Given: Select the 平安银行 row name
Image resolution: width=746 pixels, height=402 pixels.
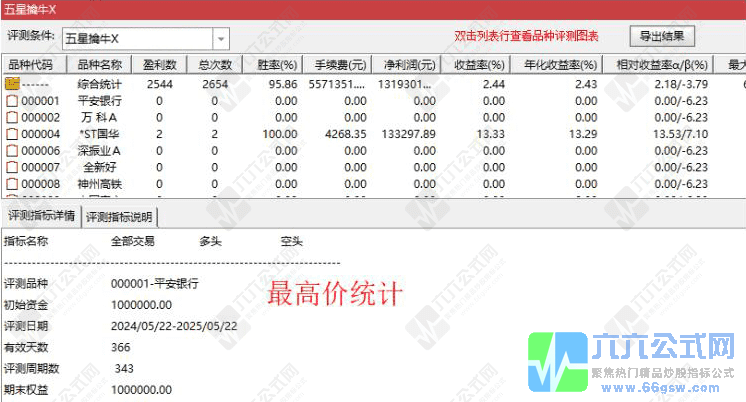Looking at the screenshot, I should tap(100, 101).
